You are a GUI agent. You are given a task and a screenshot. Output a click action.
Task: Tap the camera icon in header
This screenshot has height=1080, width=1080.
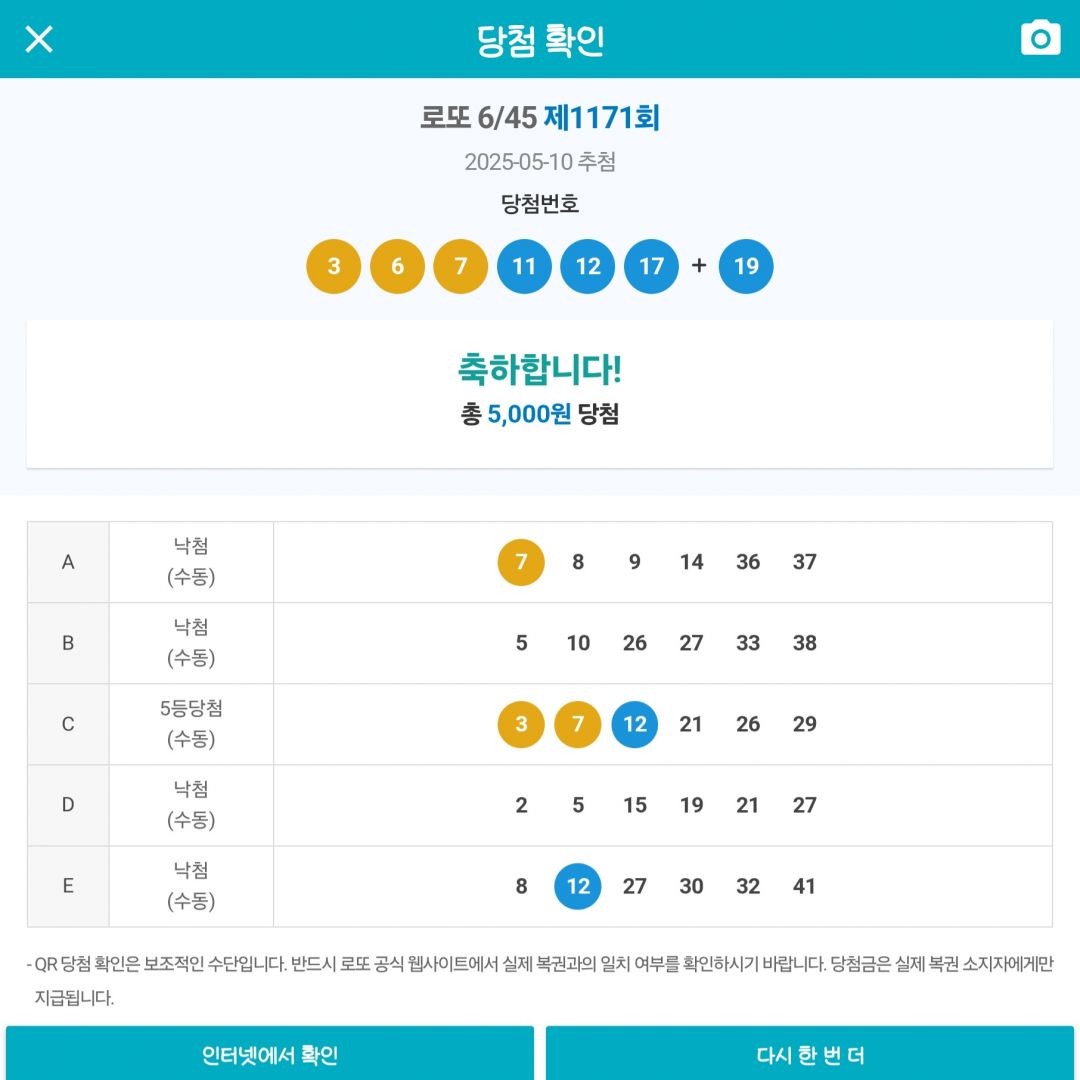tap(1040, 38)
